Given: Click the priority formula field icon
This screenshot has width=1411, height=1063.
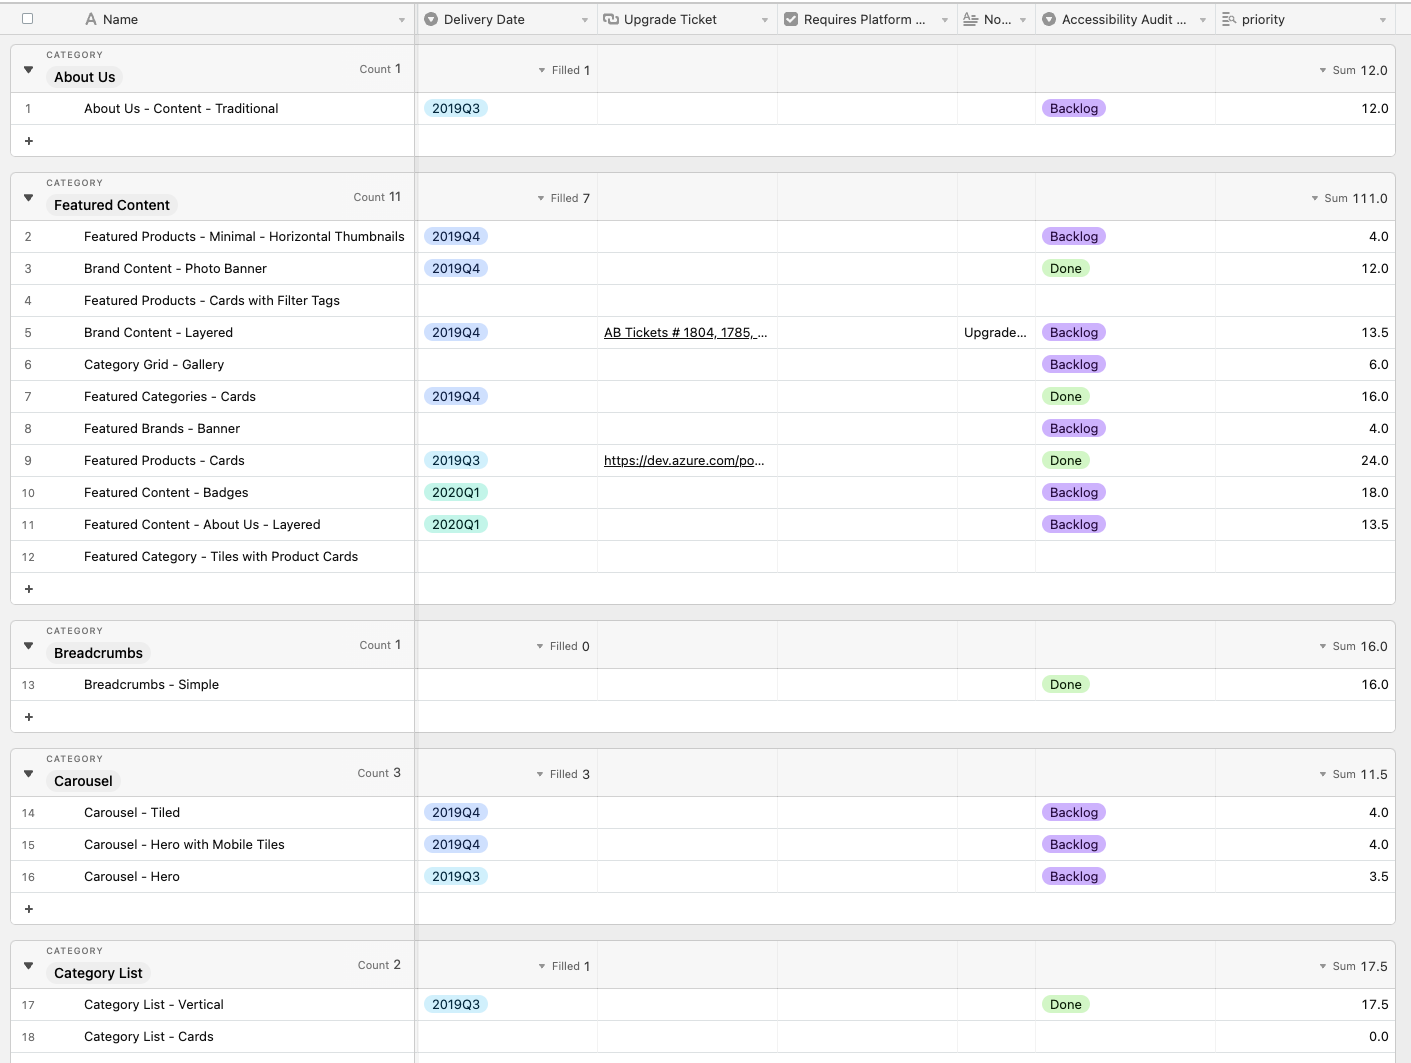Looking at the screenshot, I should (1229, 19).
